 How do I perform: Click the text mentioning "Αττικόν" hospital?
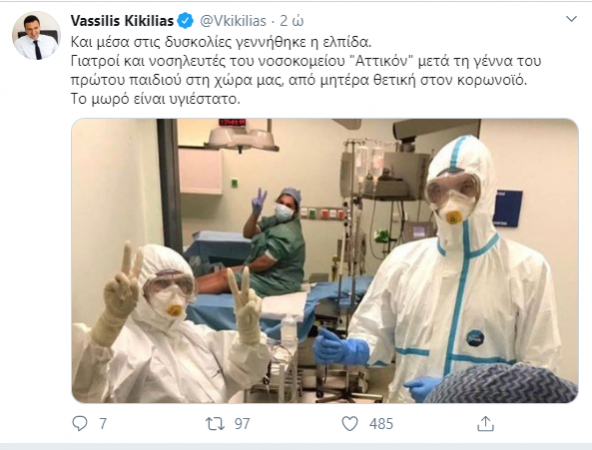click(x=306, y=61)
